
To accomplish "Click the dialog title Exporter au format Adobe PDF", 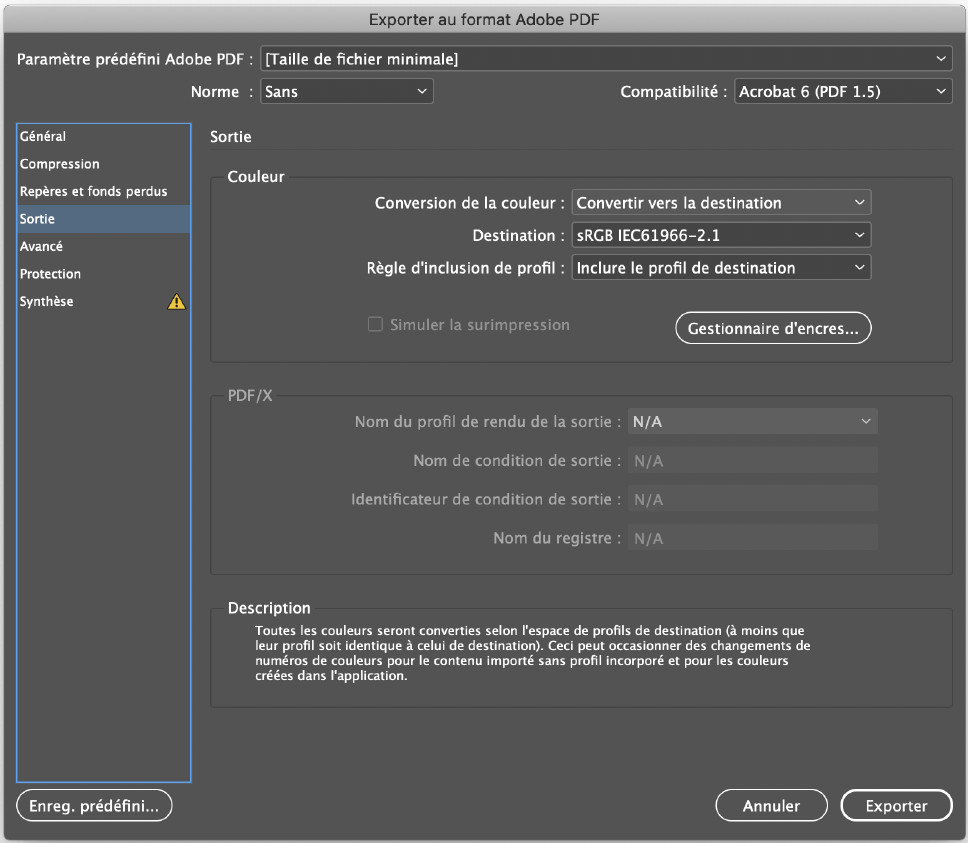I will point(484,19).
